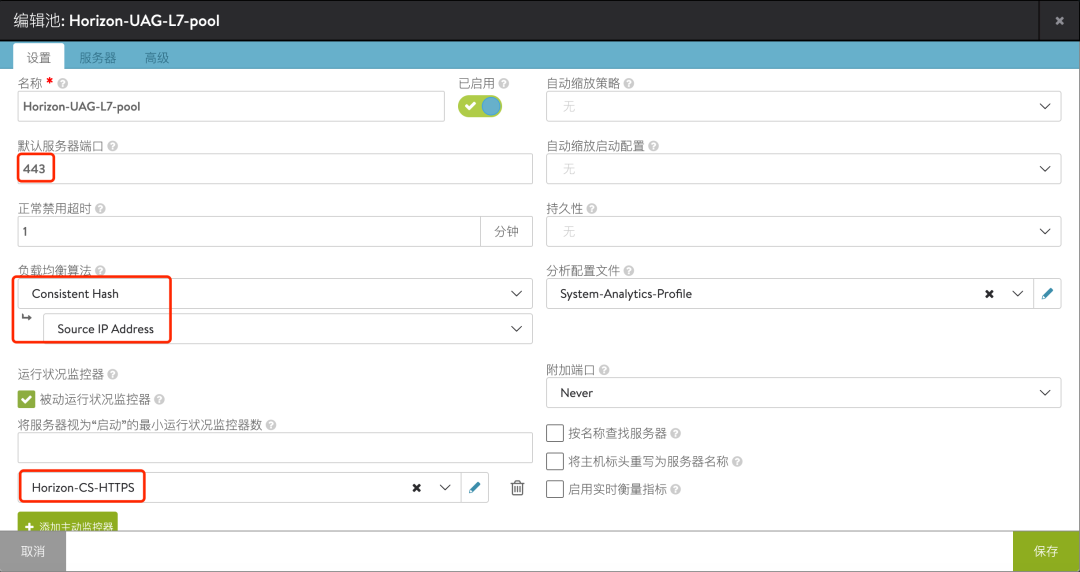The width and height of the screenshot is (1080, 572).
Task: Open help icon next to 附加端口
Action: point(604,370)
